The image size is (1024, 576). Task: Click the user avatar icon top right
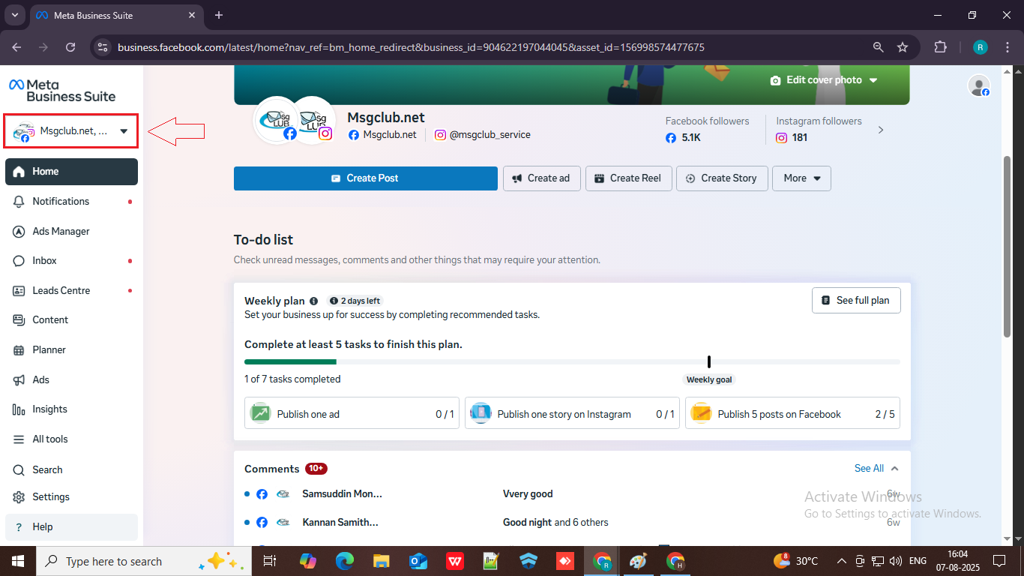[979, 86]
